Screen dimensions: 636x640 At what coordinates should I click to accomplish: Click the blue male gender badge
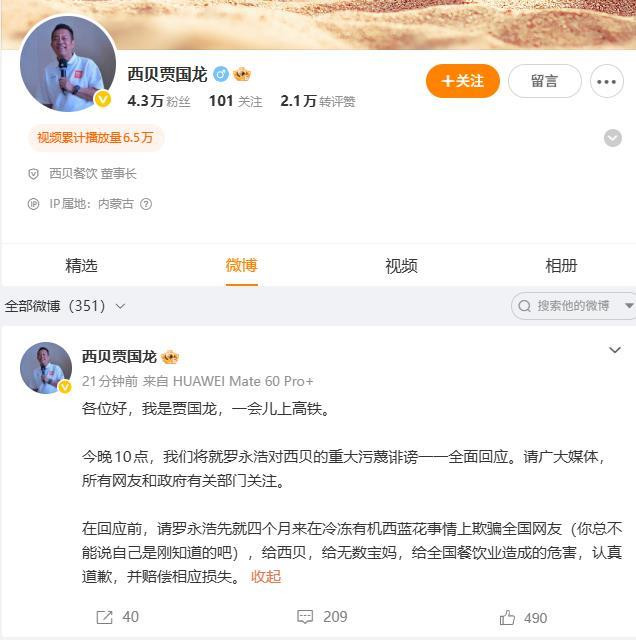[221, 74]
